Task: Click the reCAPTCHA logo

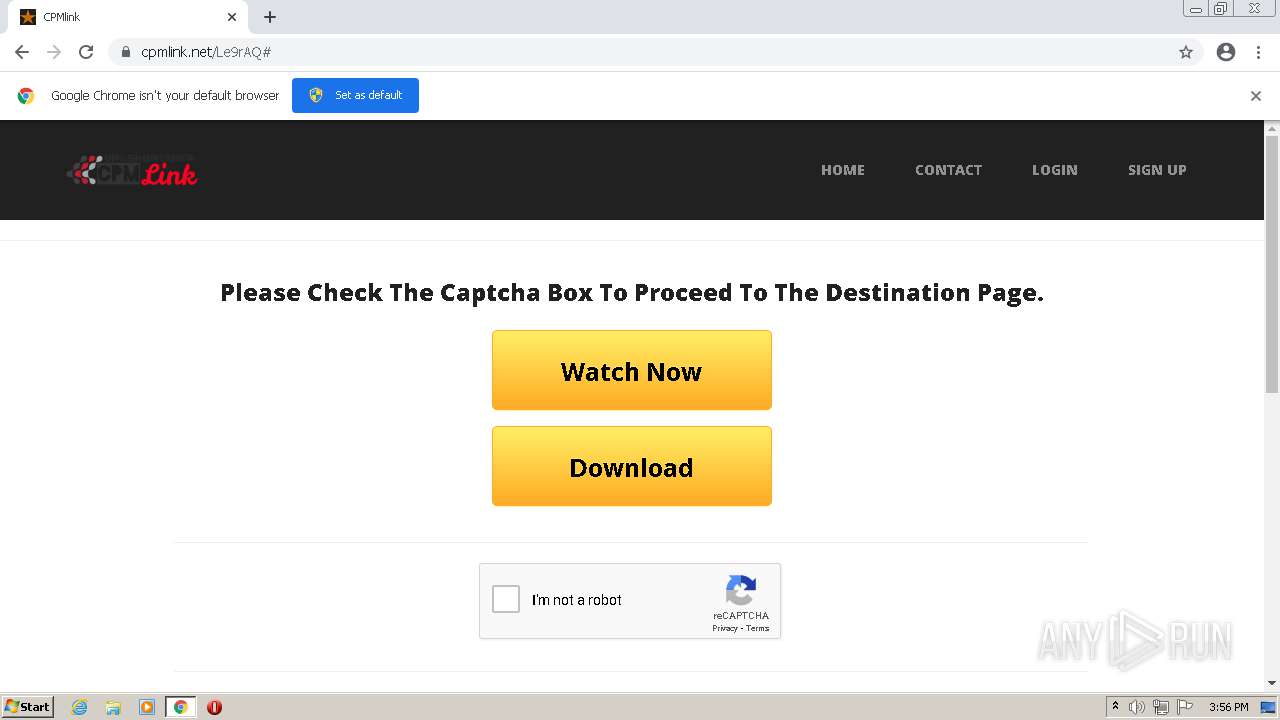Action: pyautogui.click(x=741, y=590)
